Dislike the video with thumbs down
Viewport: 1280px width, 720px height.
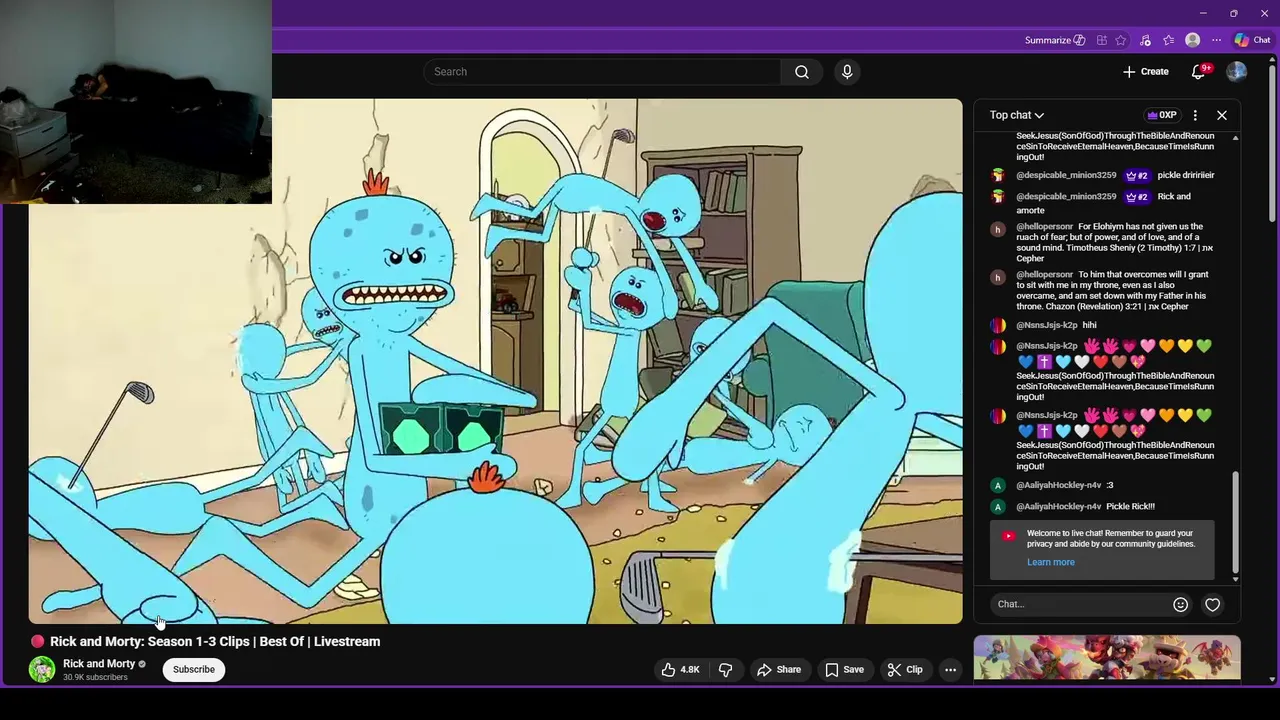[x=726, y=670]
